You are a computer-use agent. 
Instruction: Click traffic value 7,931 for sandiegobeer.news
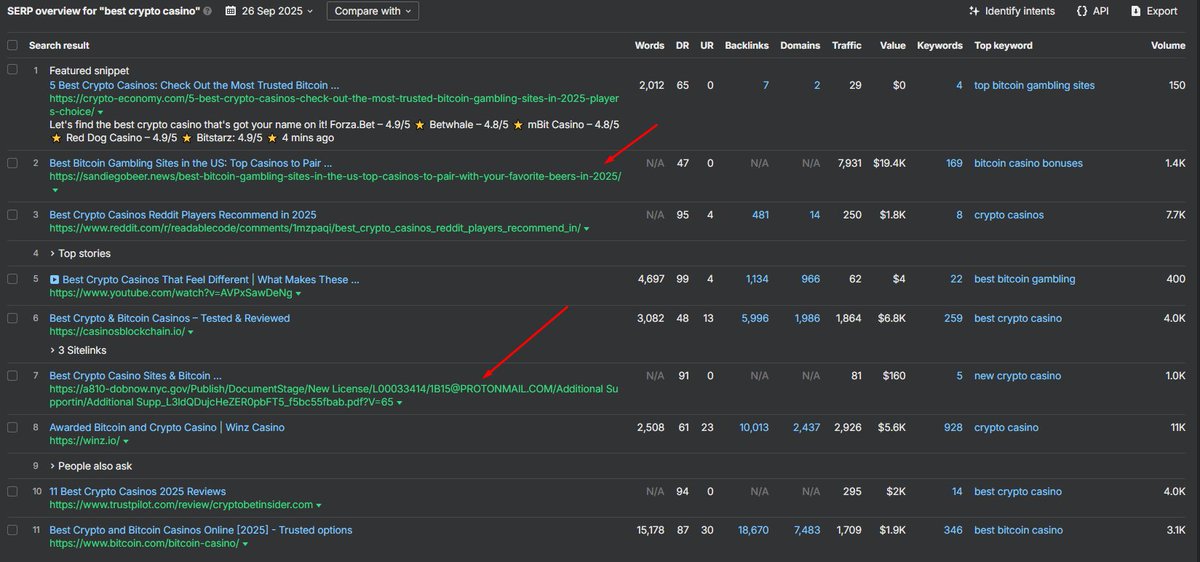848,163
